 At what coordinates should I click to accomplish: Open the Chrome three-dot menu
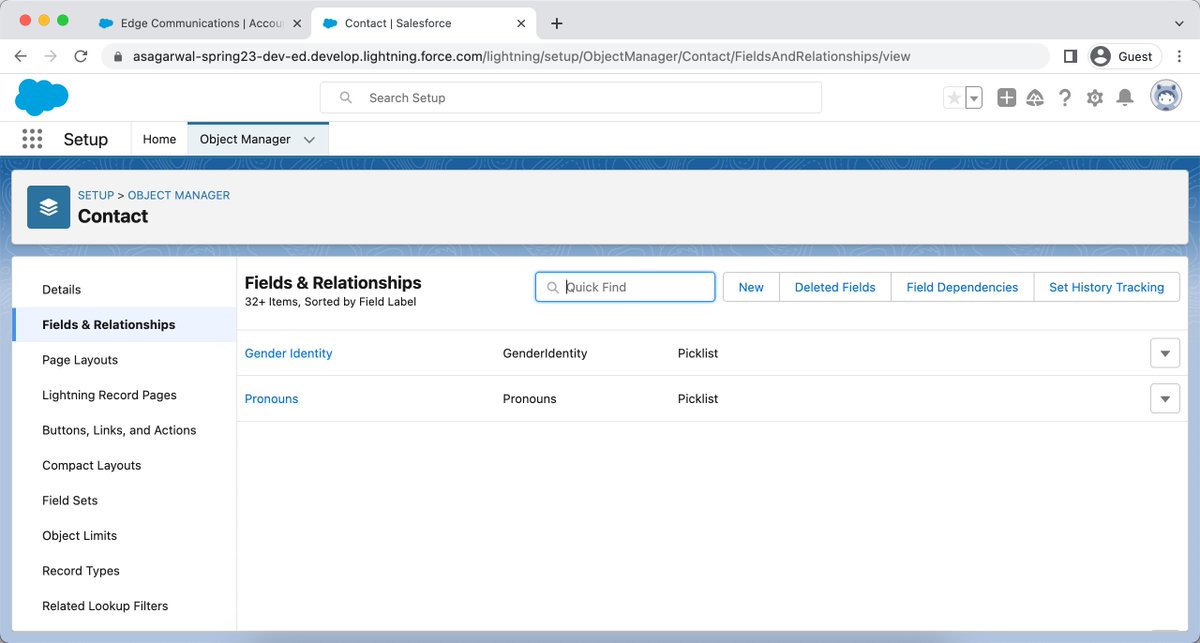(1178, 56)
